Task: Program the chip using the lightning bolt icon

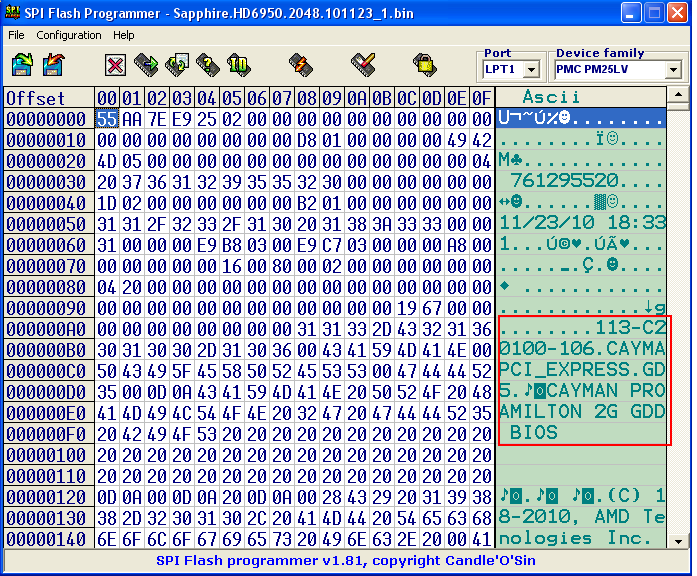Action: [x=300, y=65]
